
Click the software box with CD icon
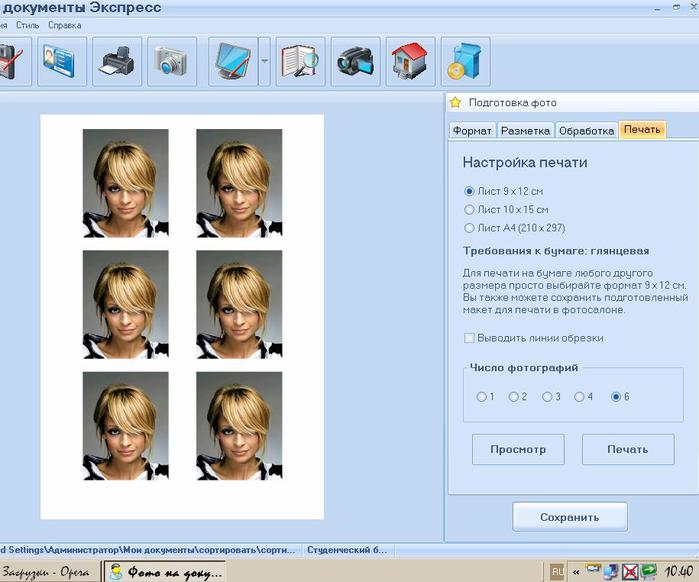point(465,61)
